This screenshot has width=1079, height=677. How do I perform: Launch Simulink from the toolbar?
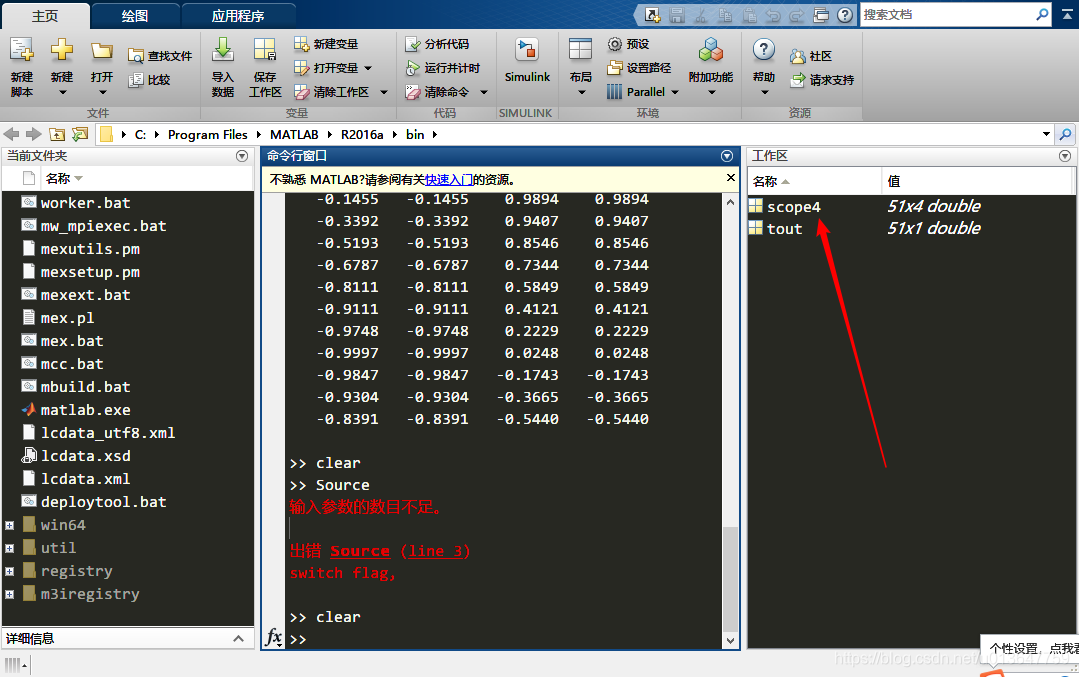click(527, 61)
